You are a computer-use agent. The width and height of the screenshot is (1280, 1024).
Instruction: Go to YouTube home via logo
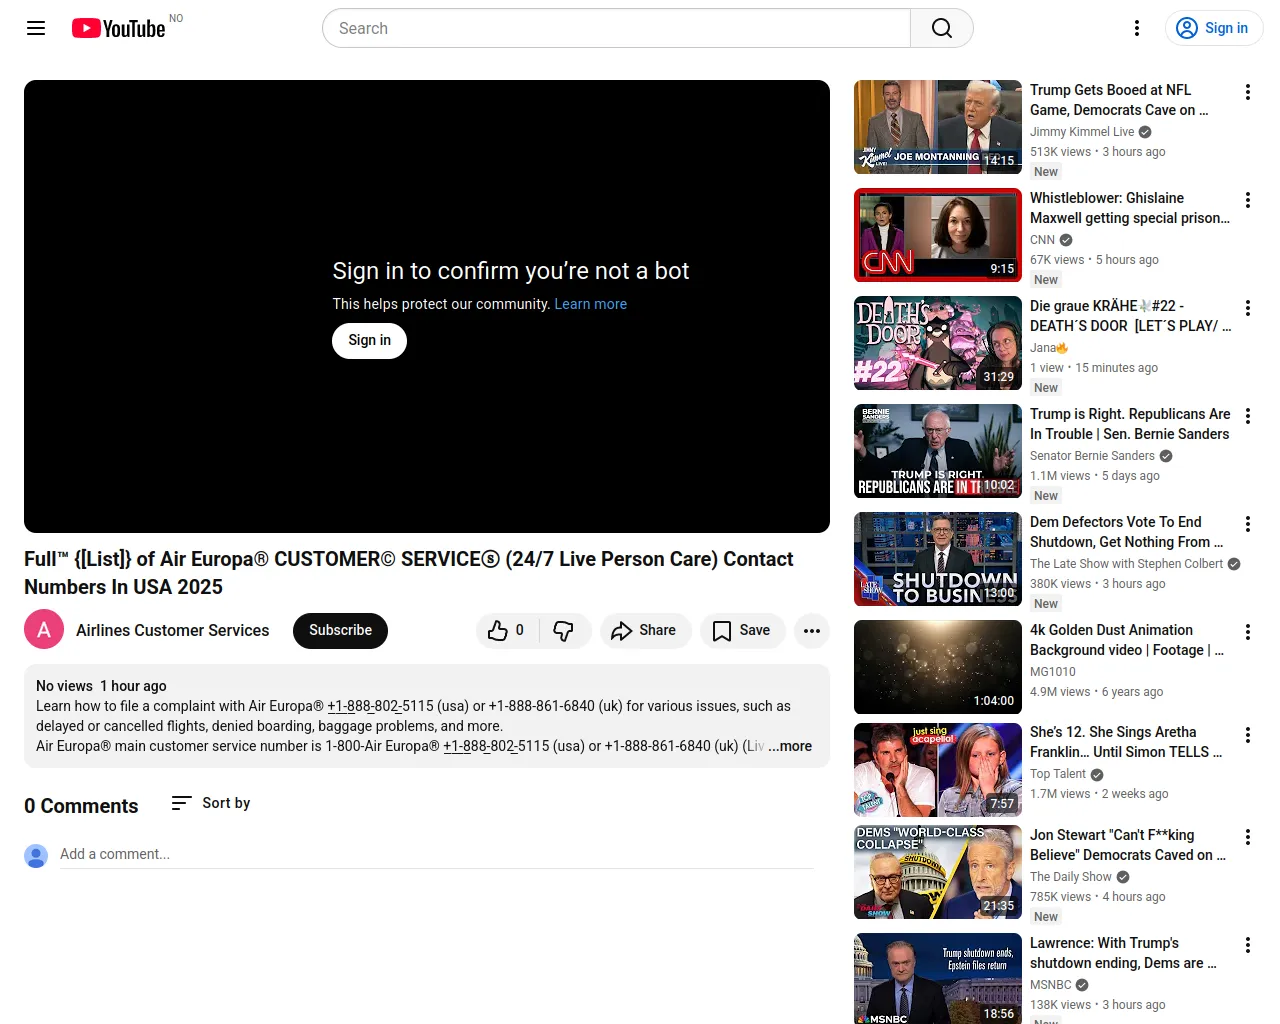pos(119,28)
